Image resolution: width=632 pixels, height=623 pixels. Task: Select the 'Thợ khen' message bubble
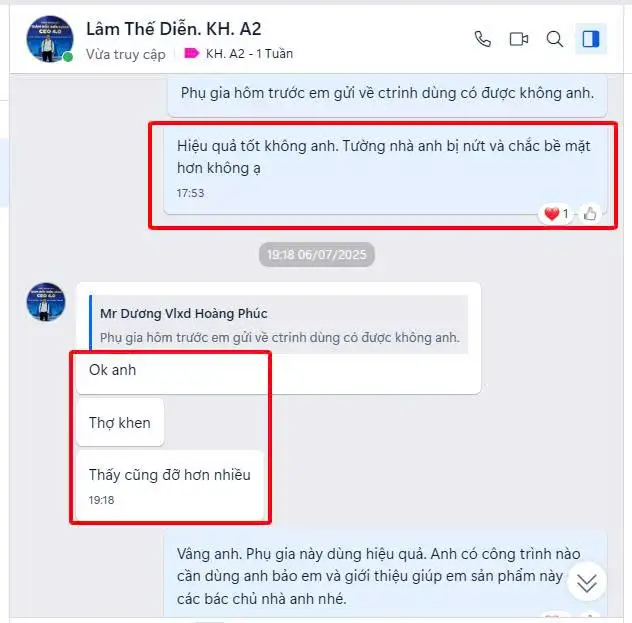[x=120, y=422]
